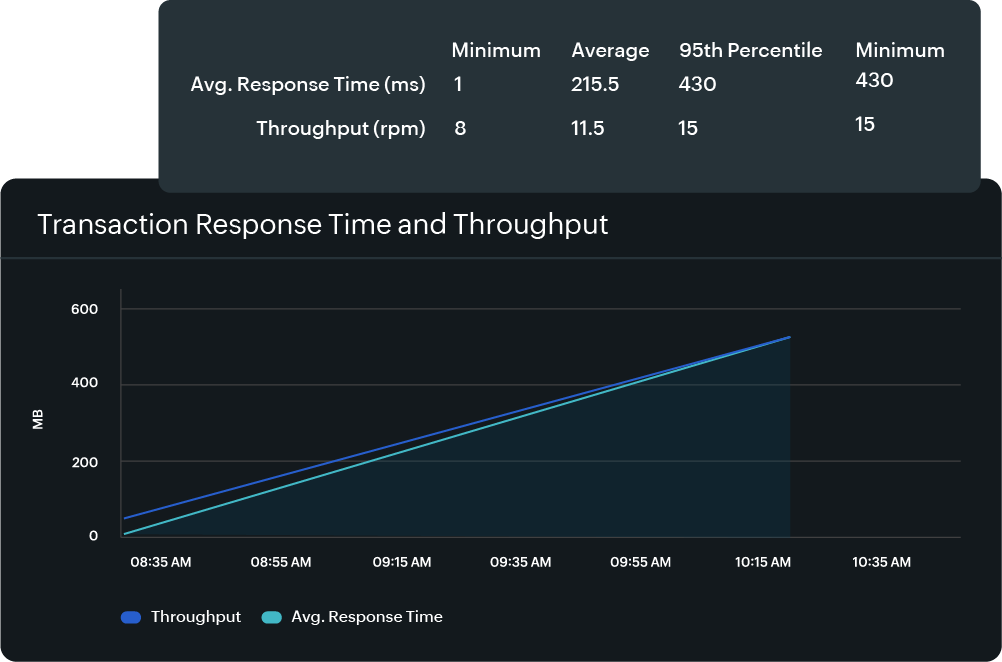Click the 0 mark on the y-axis

click(x=92, y=534)
